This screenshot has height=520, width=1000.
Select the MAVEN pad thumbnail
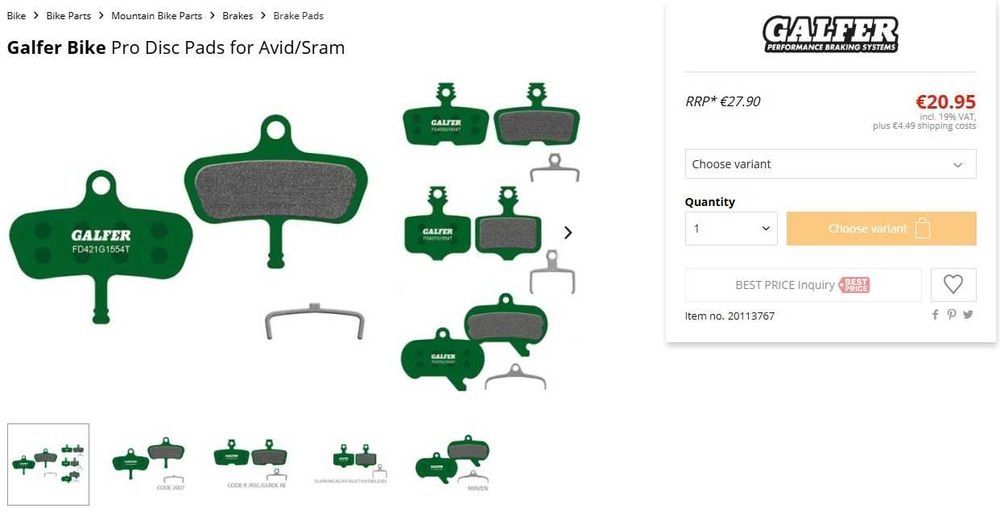coord(452,464)
